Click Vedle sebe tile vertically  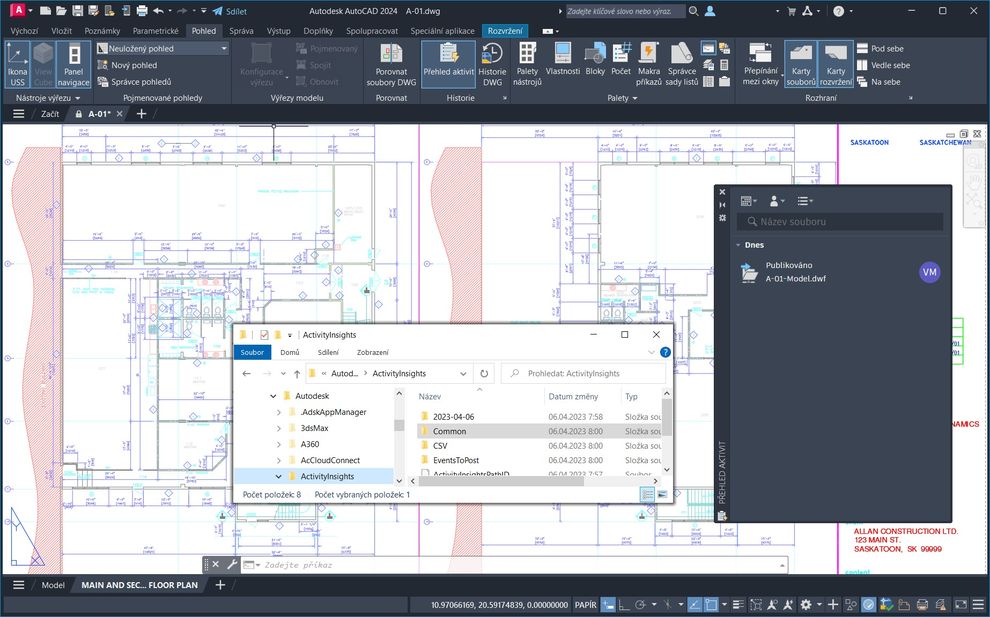[883, 65]
